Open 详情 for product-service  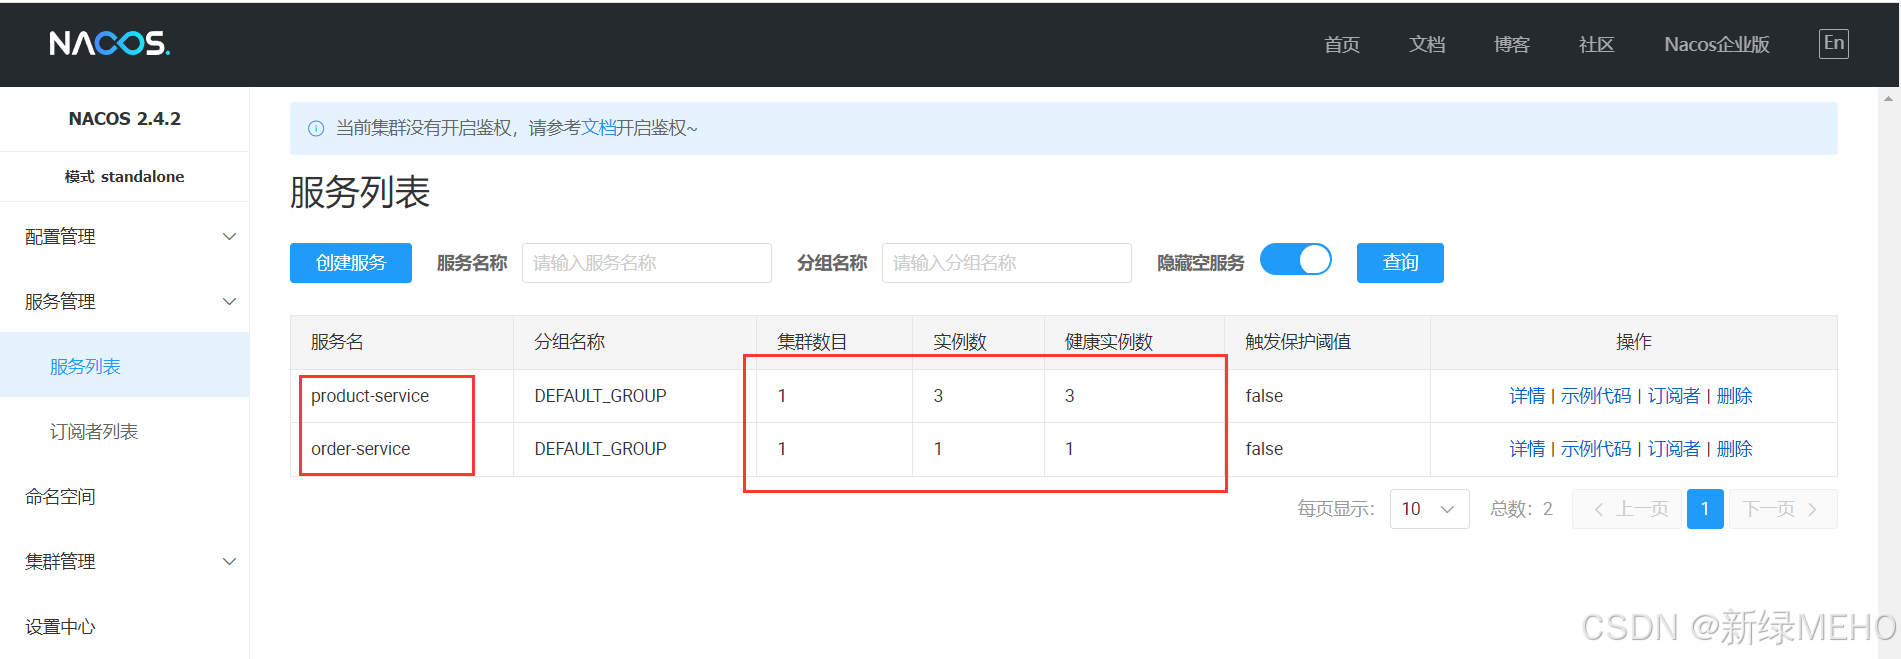pos(1527,396)
